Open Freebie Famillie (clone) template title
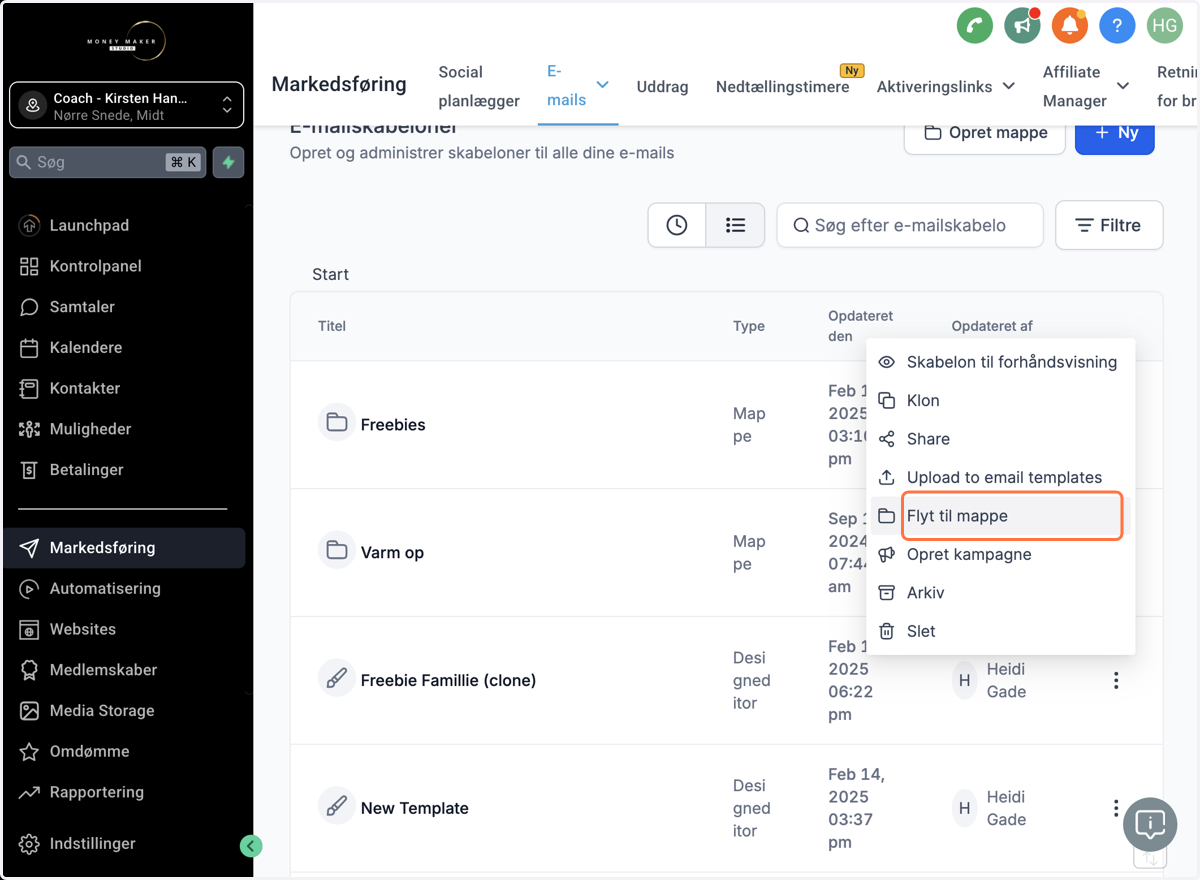 (448, 680)
